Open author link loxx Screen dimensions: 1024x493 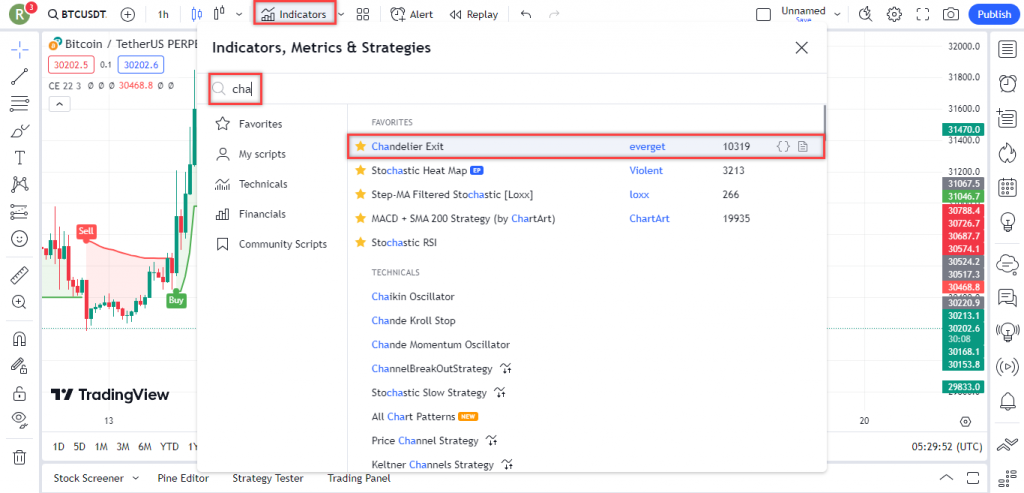639,195
